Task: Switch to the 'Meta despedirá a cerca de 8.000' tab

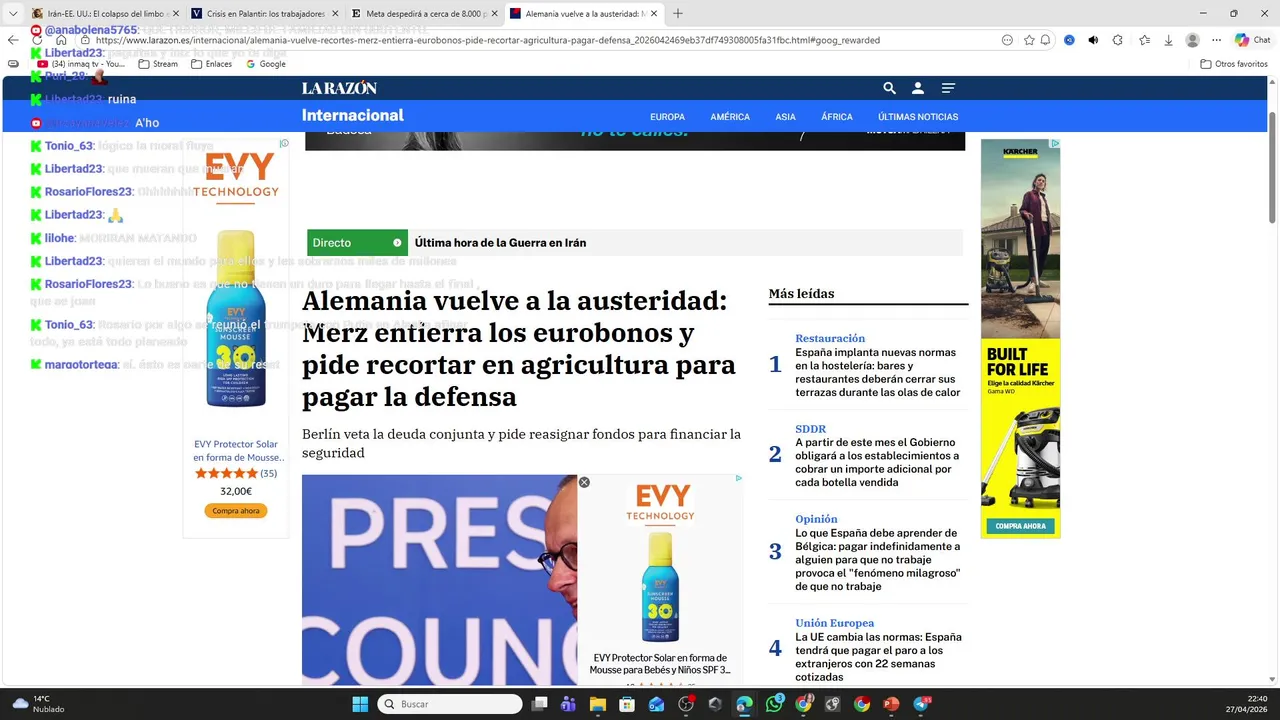Action: 424,14
